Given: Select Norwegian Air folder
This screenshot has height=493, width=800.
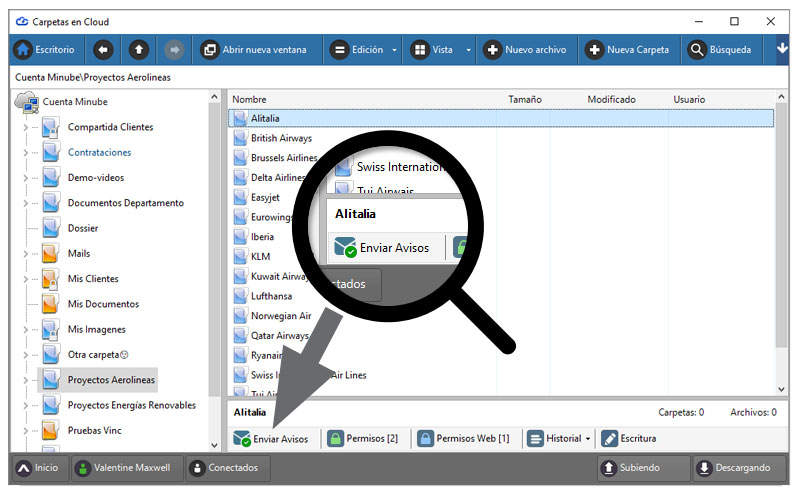Looking at the screenshot, I should (x=281, y=315).
